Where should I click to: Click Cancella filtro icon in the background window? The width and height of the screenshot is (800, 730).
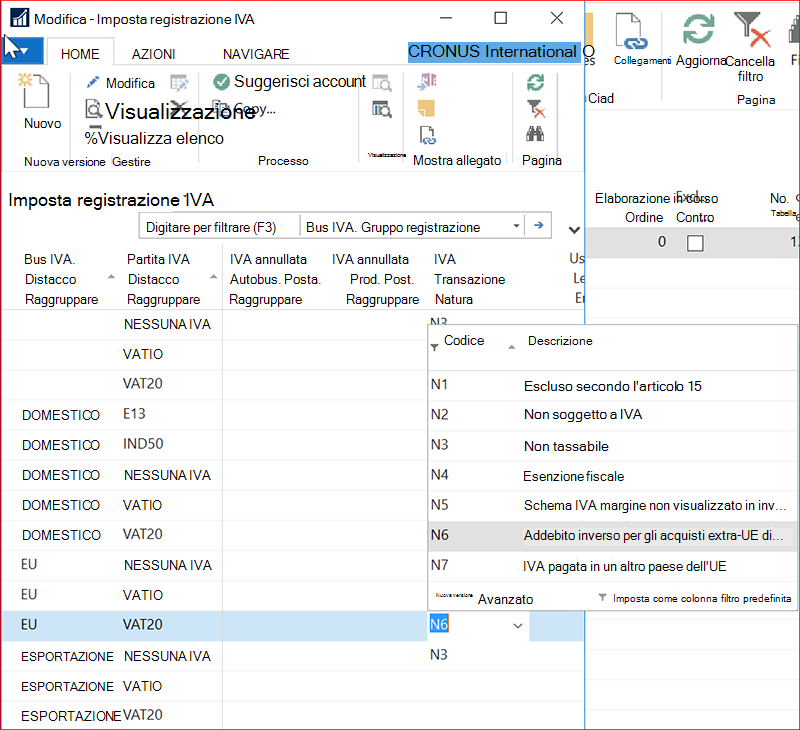pyautogui.click(x=752, y=31)
